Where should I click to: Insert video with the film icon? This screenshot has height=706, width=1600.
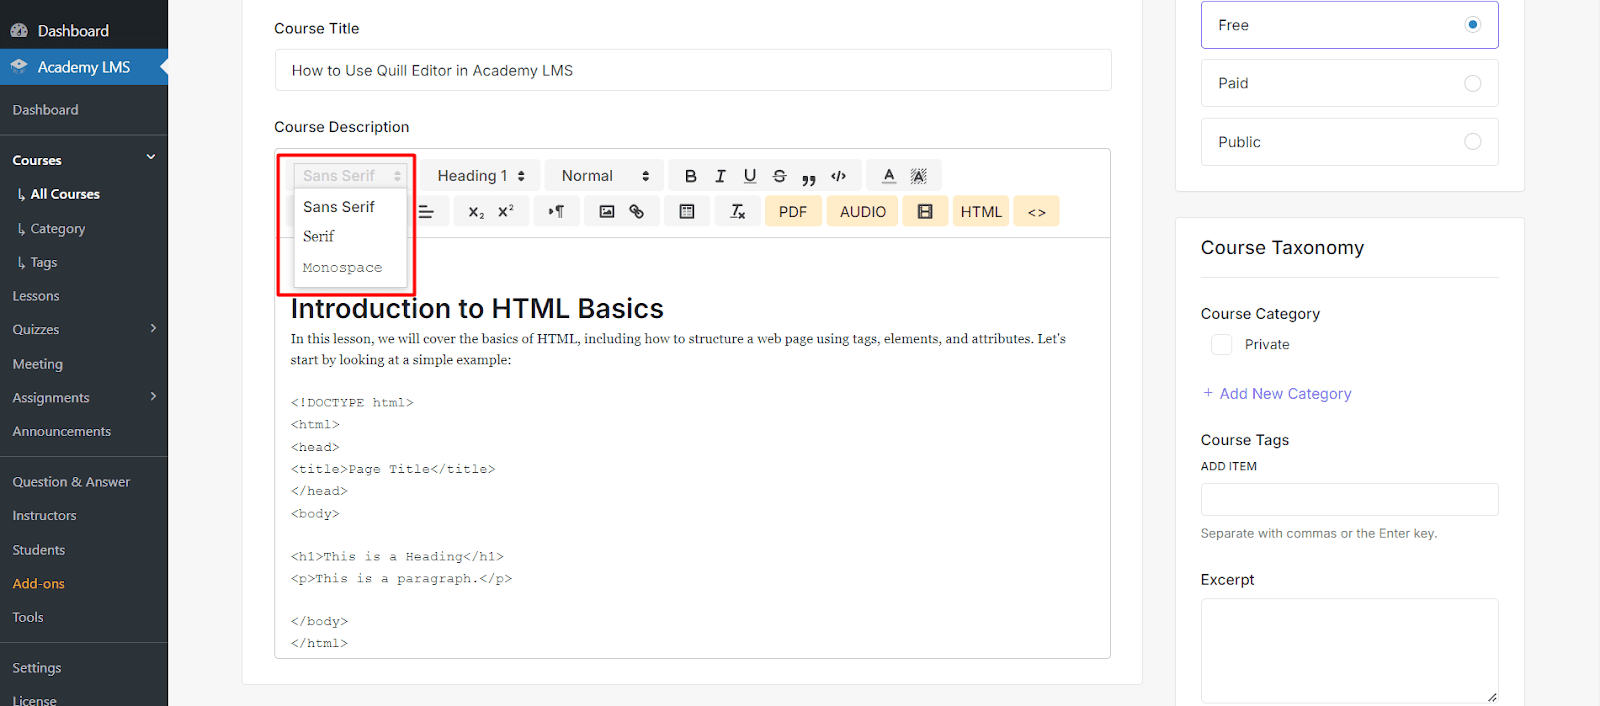pos(925,212)
